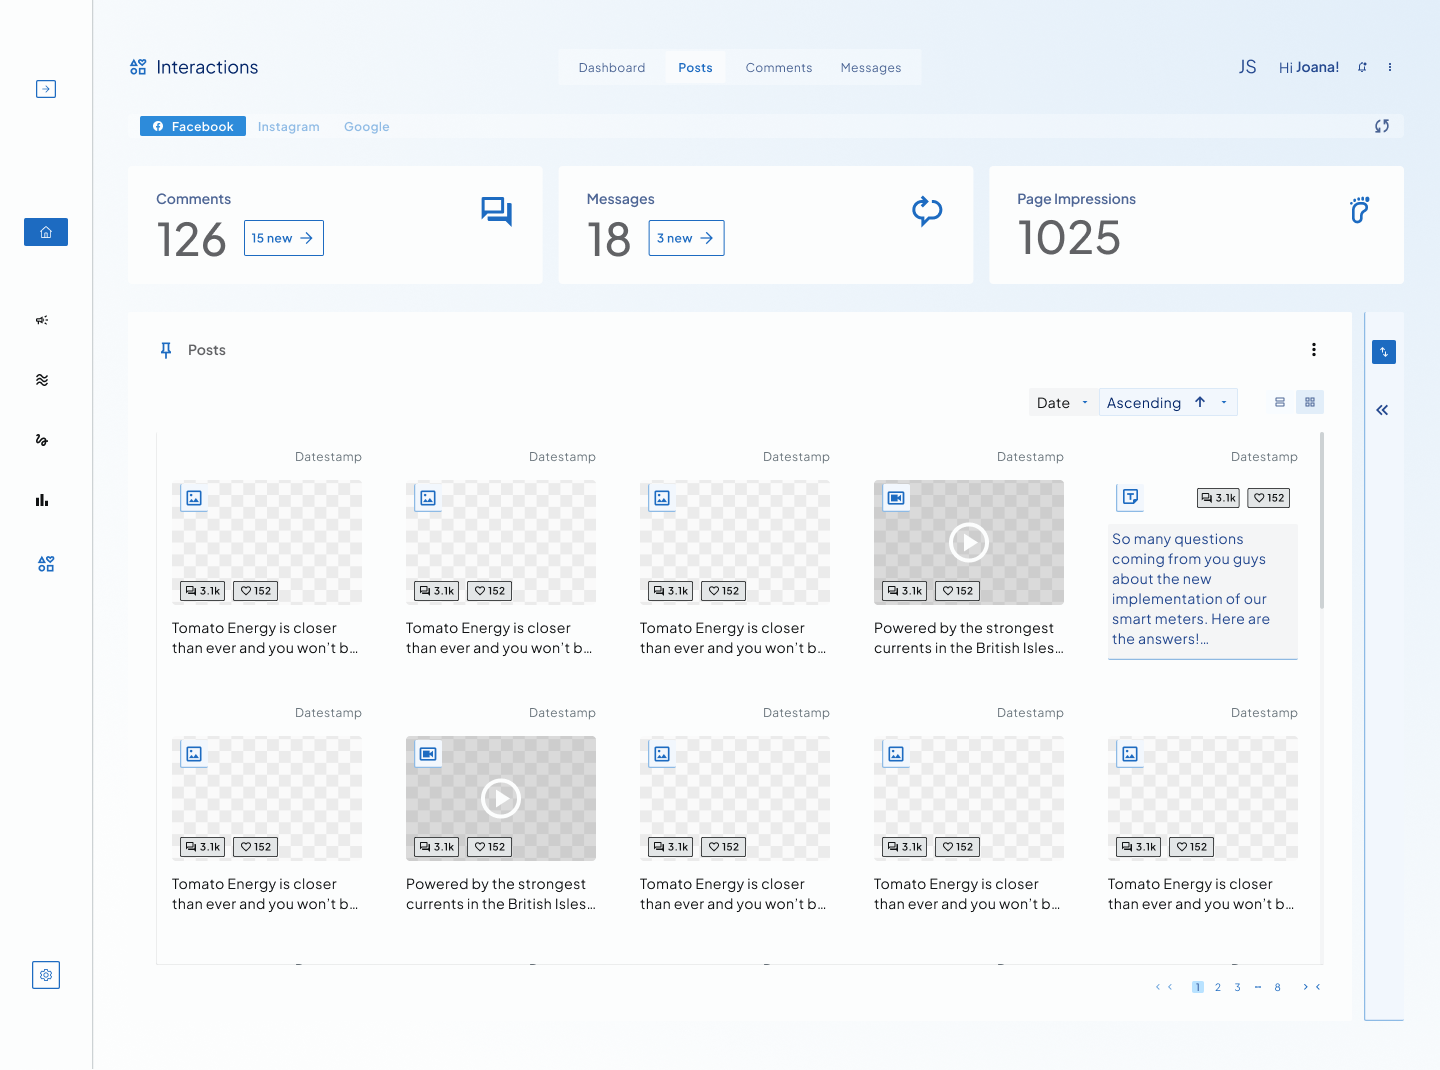This screenshot has width=1440, height=1070.
Task: Select the Interactions icon in the sidebar
Action: click(45, 563)
